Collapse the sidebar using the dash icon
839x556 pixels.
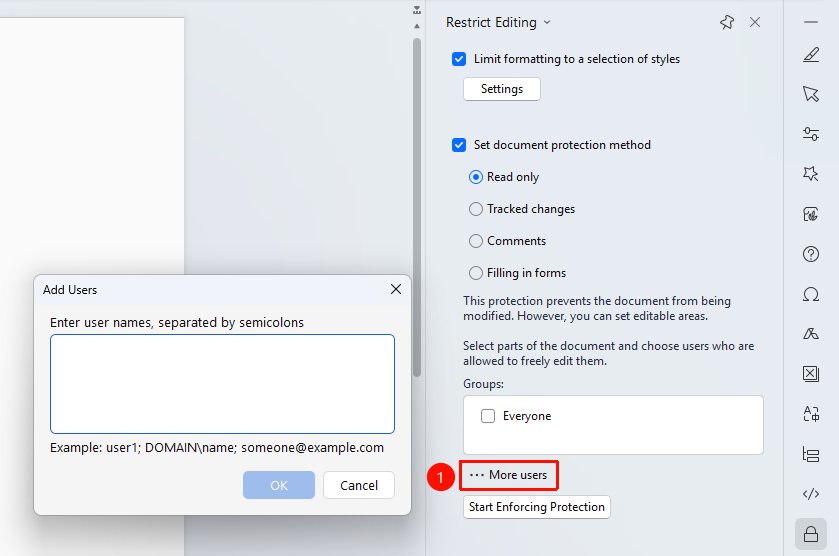[811, 22]
